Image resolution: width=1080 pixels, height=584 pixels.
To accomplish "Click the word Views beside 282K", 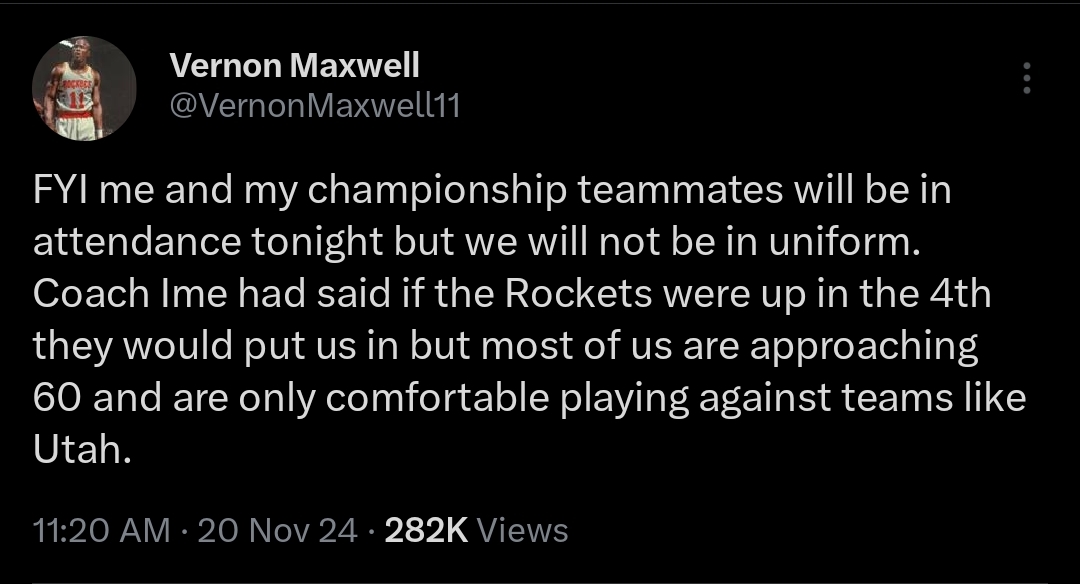I will click(x=522, y=530).
